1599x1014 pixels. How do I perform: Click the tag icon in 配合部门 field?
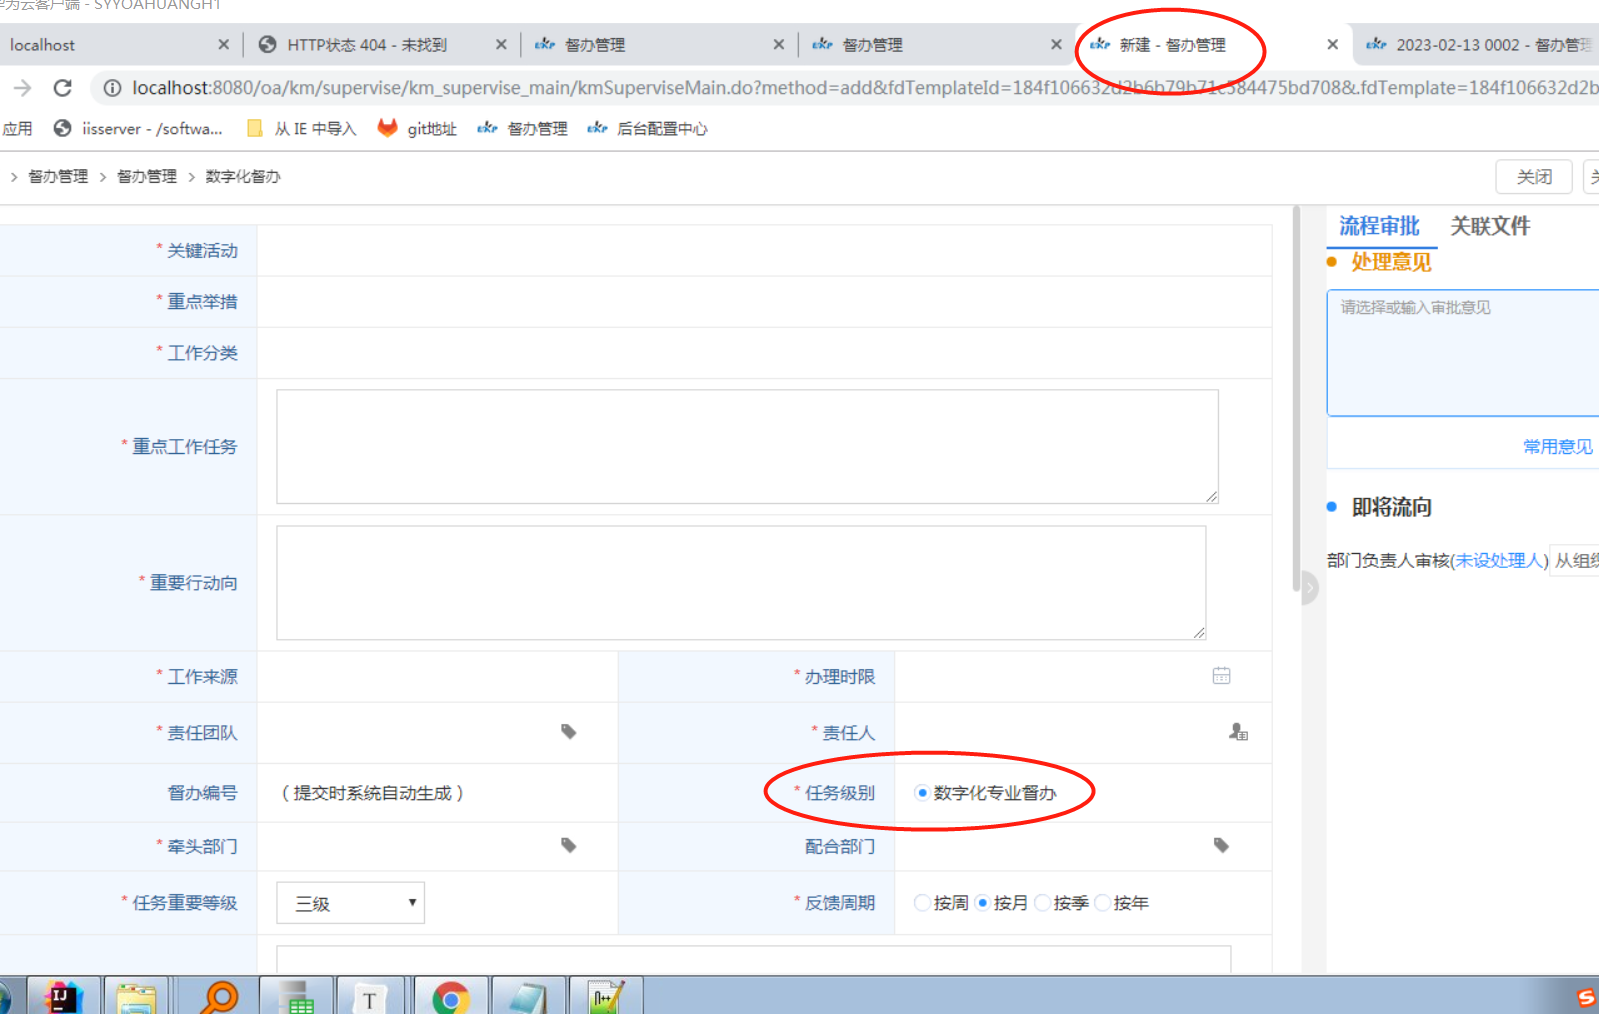[1221, 846]
